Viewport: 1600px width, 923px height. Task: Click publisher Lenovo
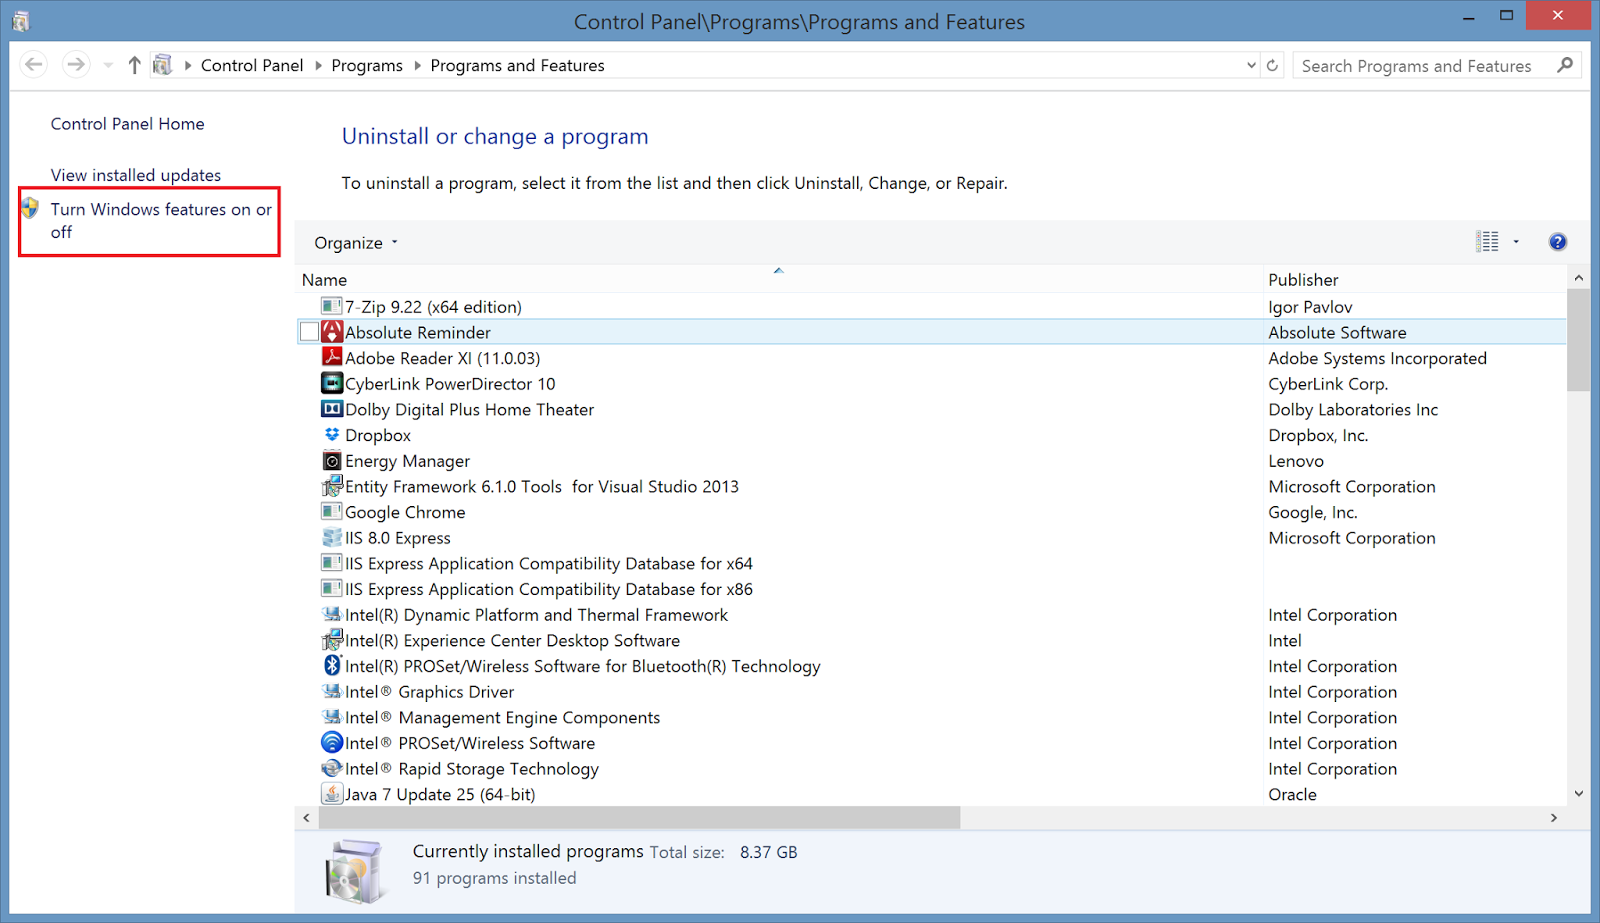pyautogui.click(x=1296, y=461)
